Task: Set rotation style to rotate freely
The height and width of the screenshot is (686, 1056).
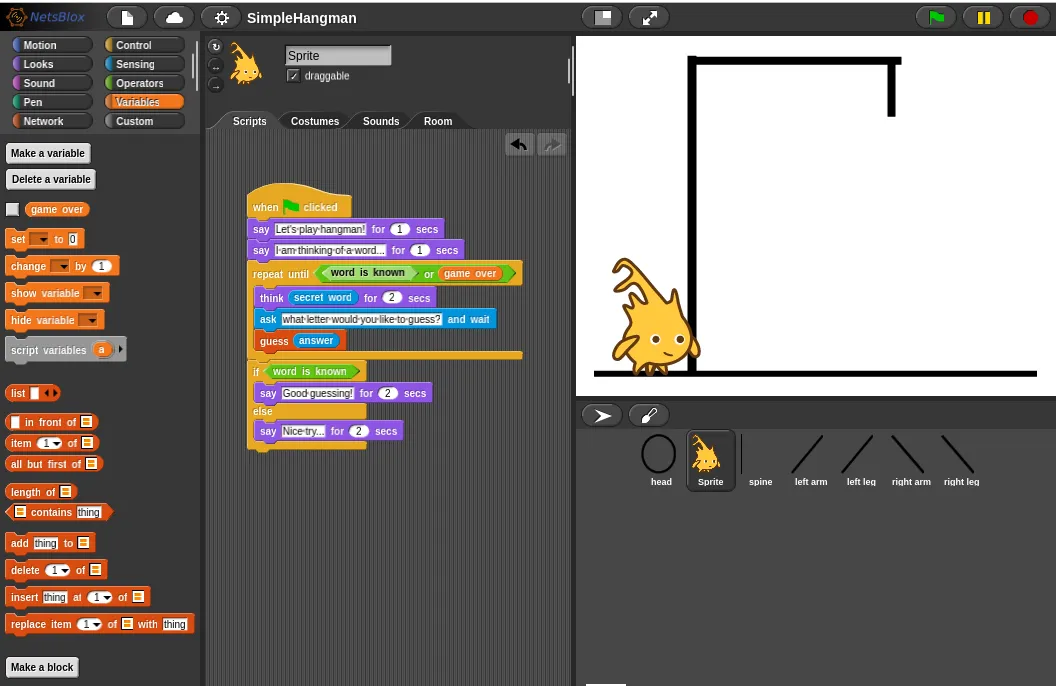Action: point(215,46)
